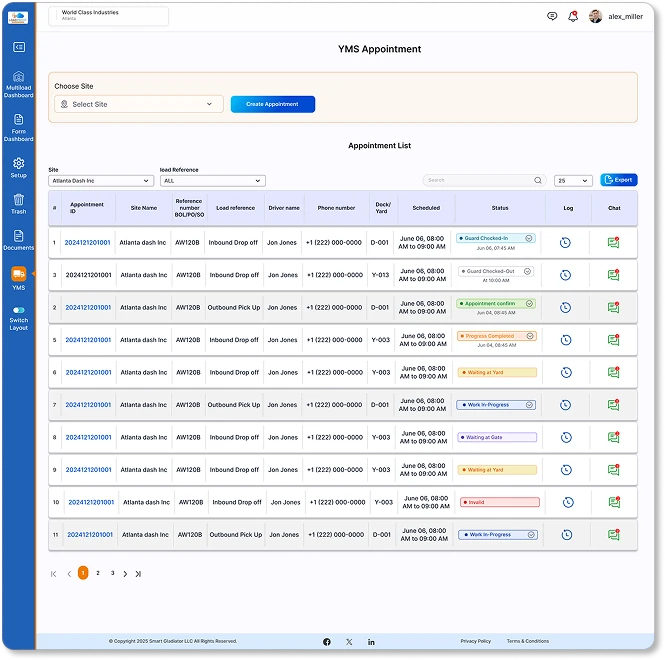This screenshot has width=665, height=660.
Task: Click the Export button
Action: [618, 180]
